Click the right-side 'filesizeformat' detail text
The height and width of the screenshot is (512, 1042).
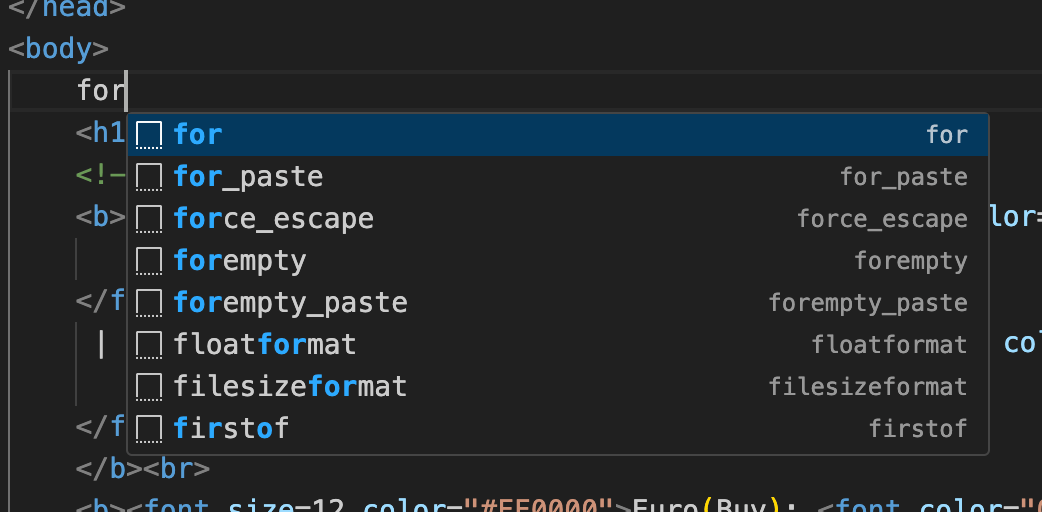(x=867, y=387)
